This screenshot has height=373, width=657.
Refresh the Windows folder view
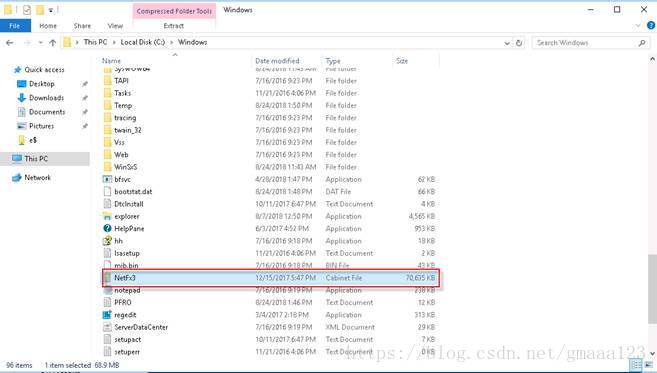519,43
